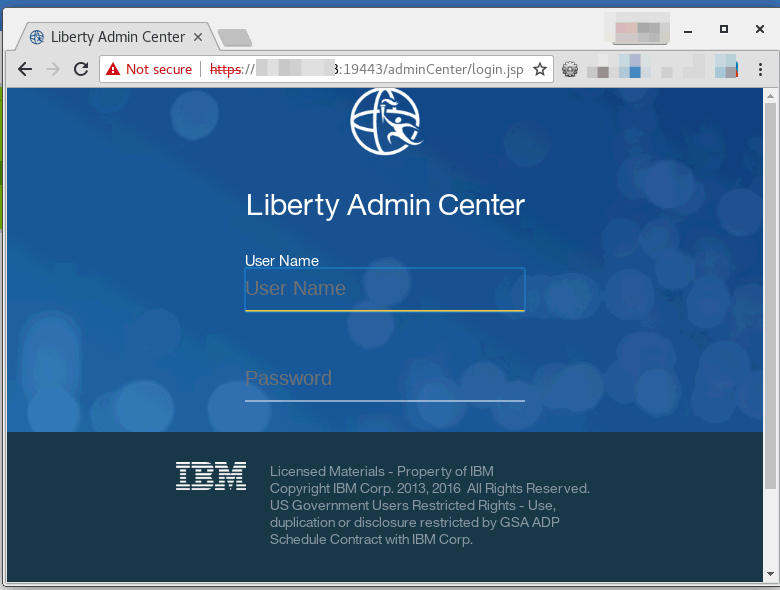Open a new browser tab

click(235, 38)
